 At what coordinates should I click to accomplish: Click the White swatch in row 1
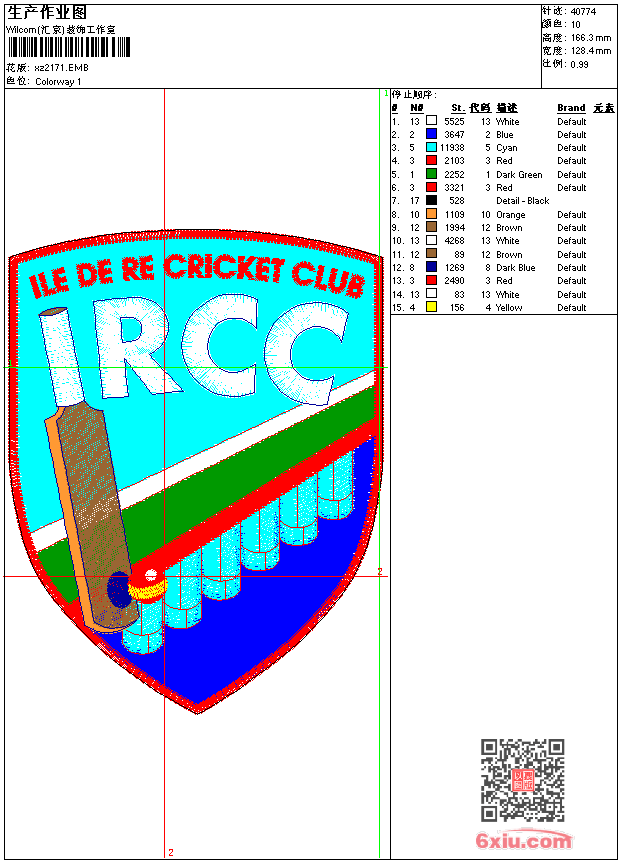432,121
